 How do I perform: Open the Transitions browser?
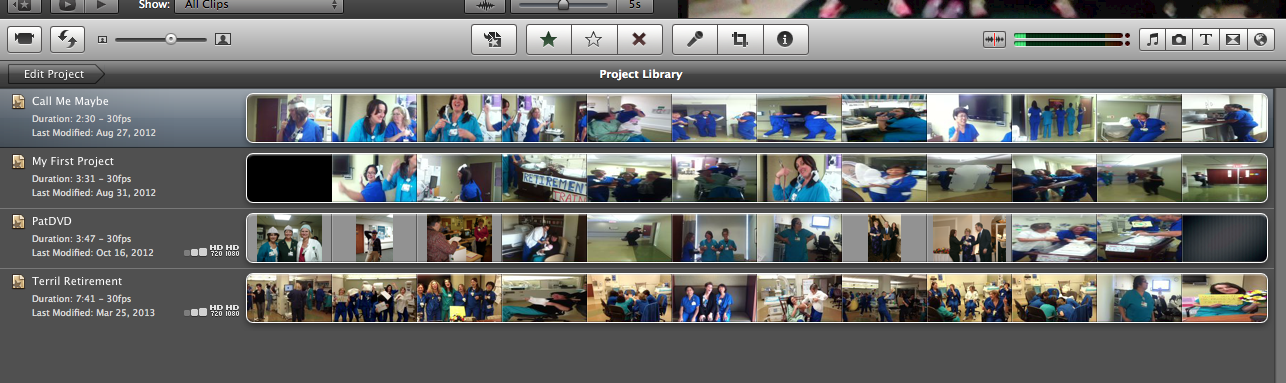pos(1232,40)
